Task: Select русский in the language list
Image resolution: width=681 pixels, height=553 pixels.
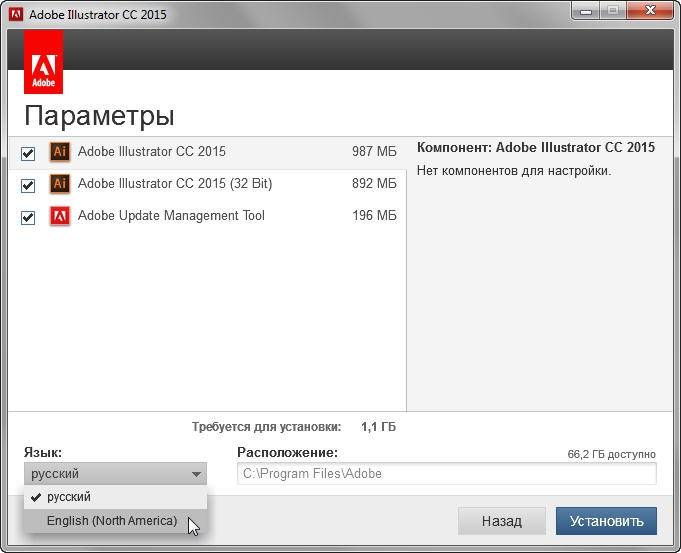Action: pos(116,497)
